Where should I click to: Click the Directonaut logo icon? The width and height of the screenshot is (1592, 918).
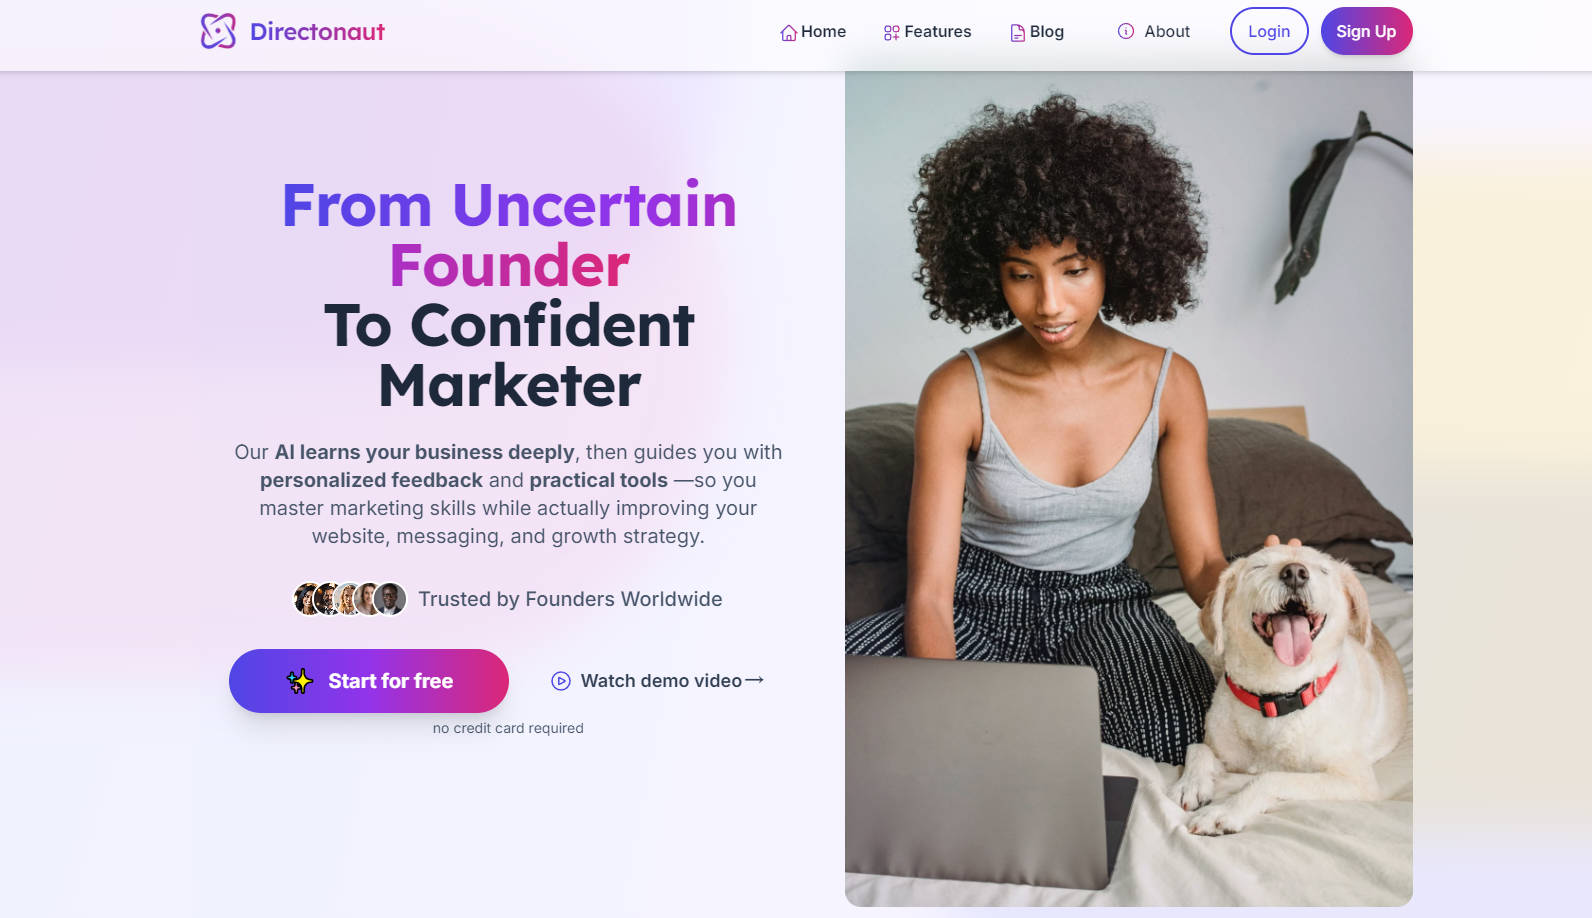pos(218,31)
